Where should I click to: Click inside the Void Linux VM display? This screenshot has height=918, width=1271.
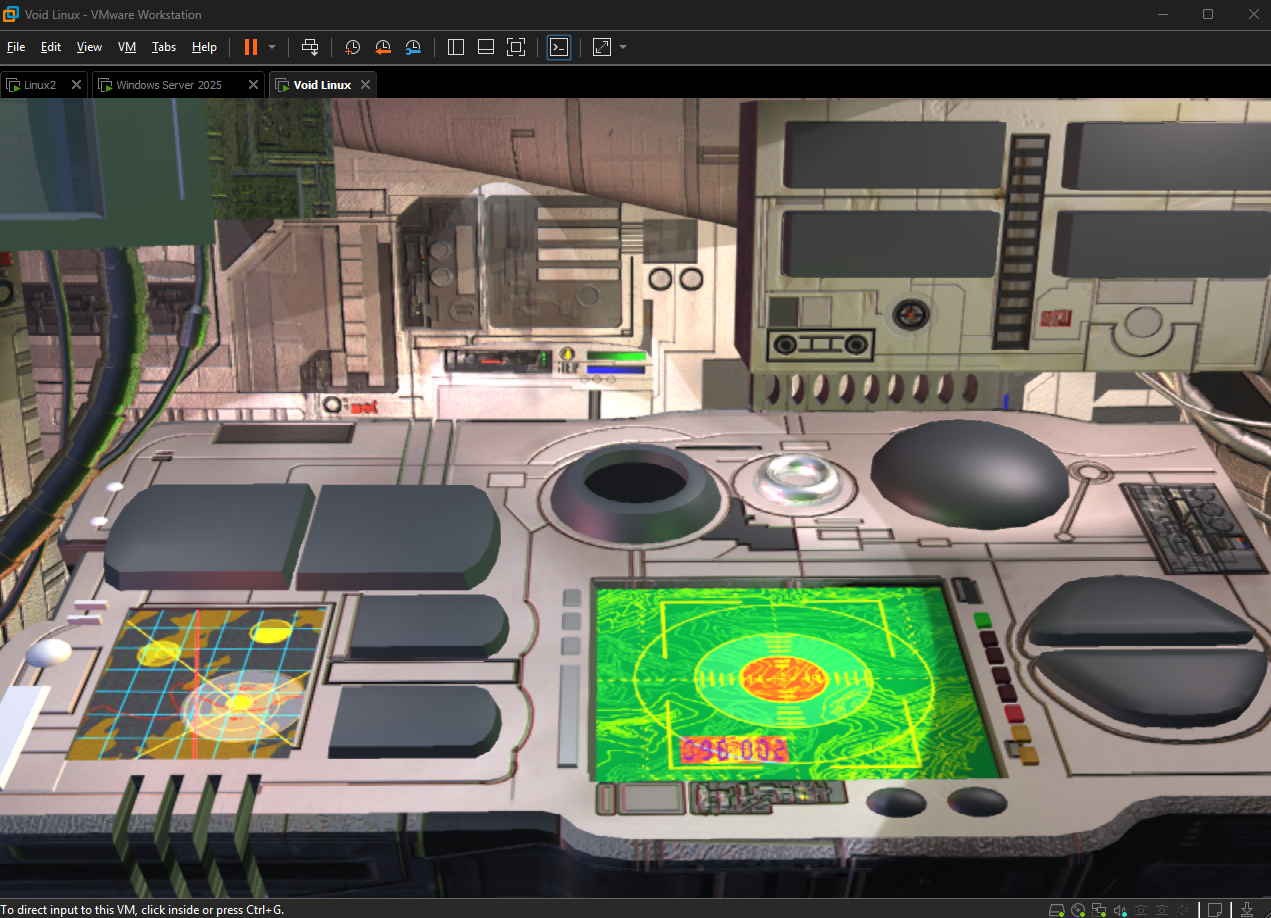click(x=635, y=498)
